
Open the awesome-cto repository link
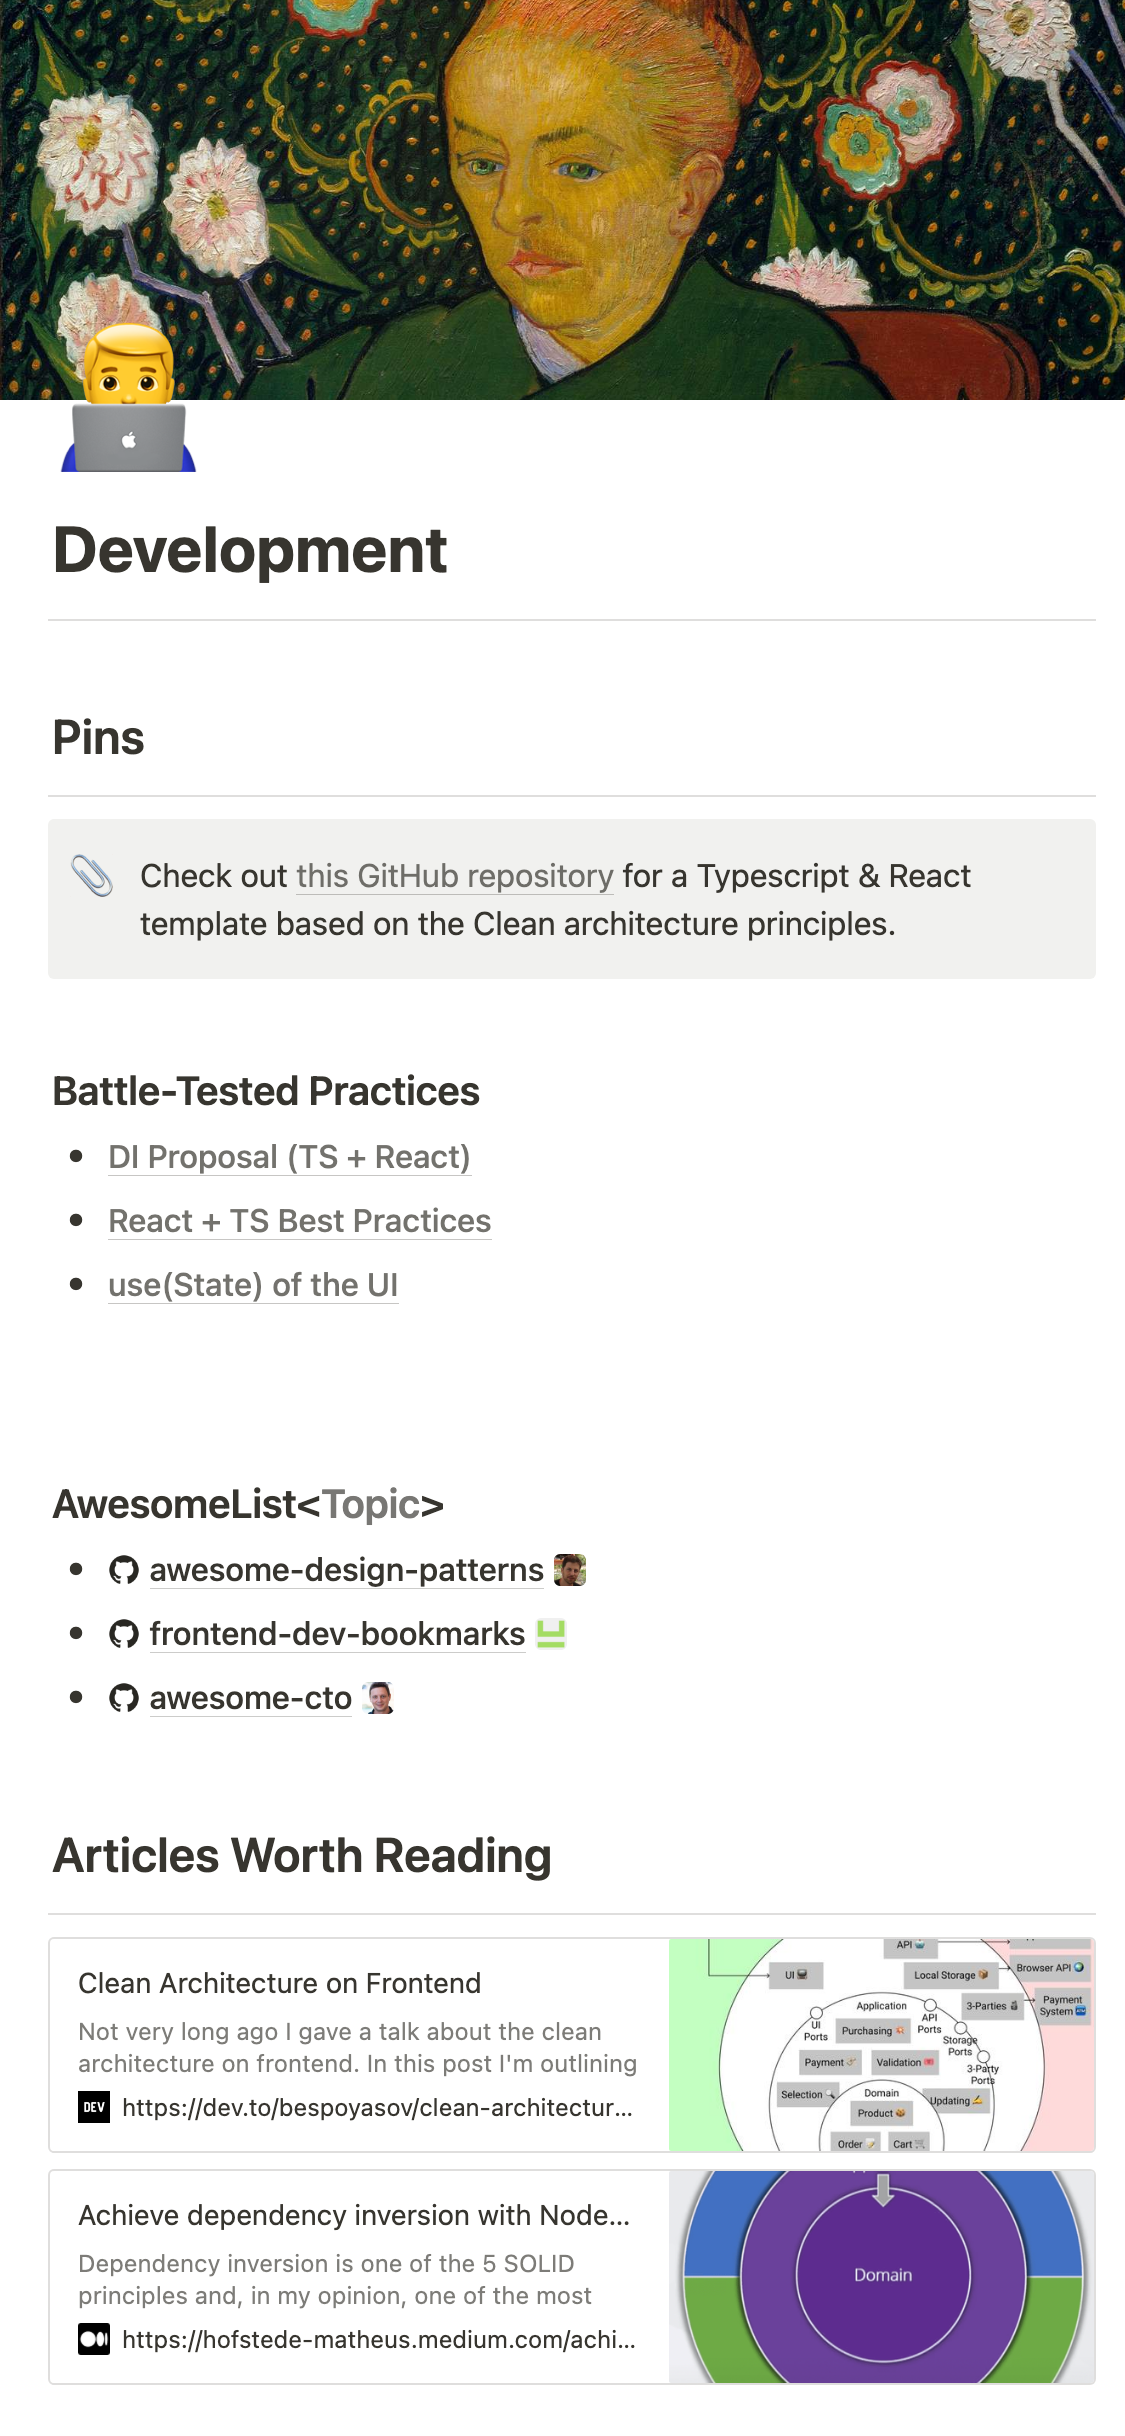click(x=250, y=1699)
